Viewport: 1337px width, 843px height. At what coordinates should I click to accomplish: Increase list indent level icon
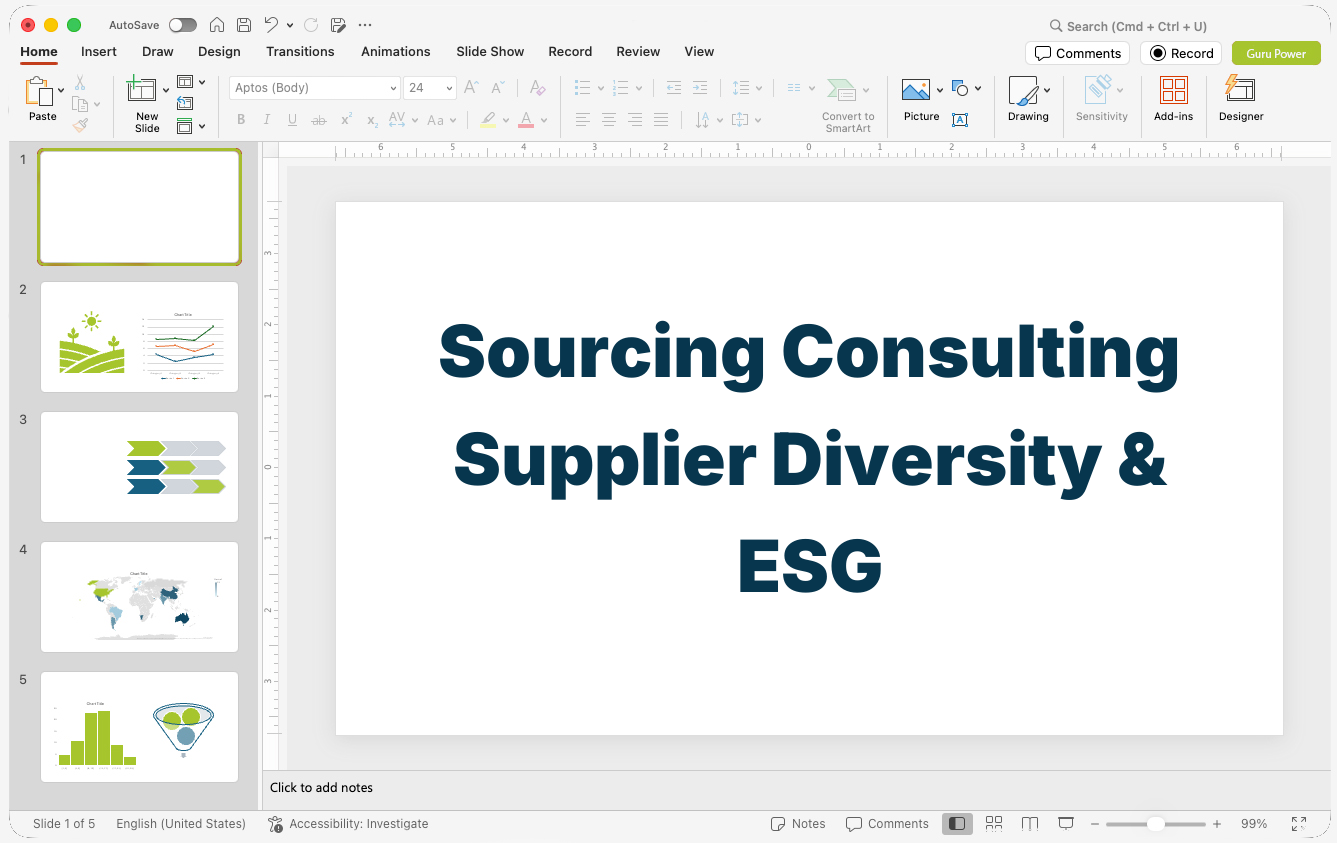coord(700,88)
